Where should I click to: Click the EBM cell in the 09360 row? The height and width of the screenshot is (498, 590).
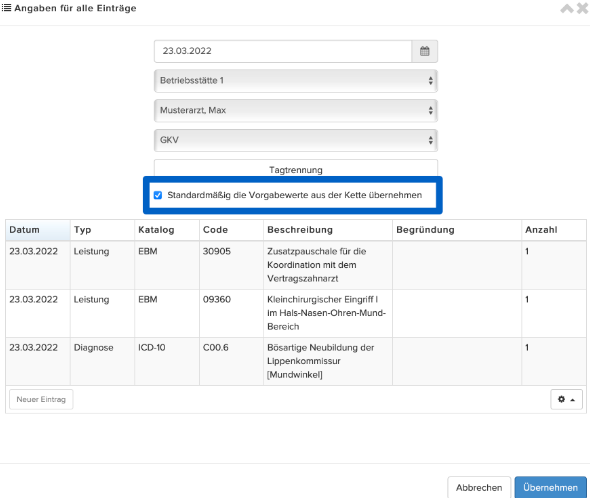pyautogui.click(x=167, y=313)
